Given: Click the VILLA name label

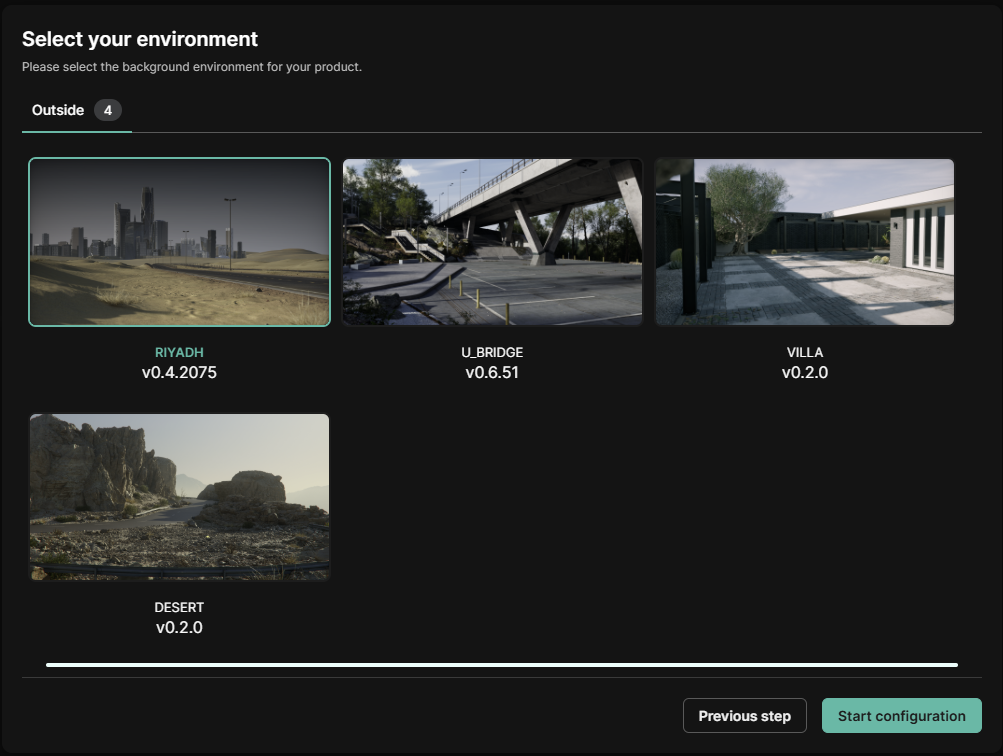Looking at the screenshot, I should 805,353.
